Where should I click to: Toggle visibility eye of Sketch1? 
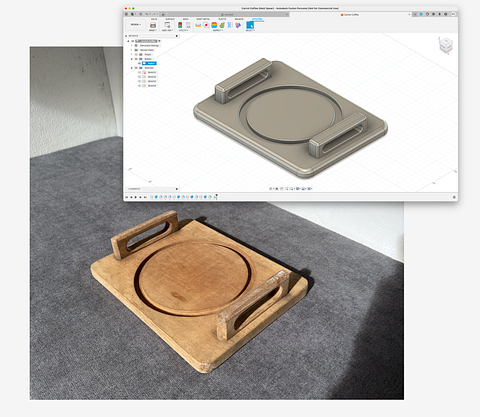click(x=139, y=72)
